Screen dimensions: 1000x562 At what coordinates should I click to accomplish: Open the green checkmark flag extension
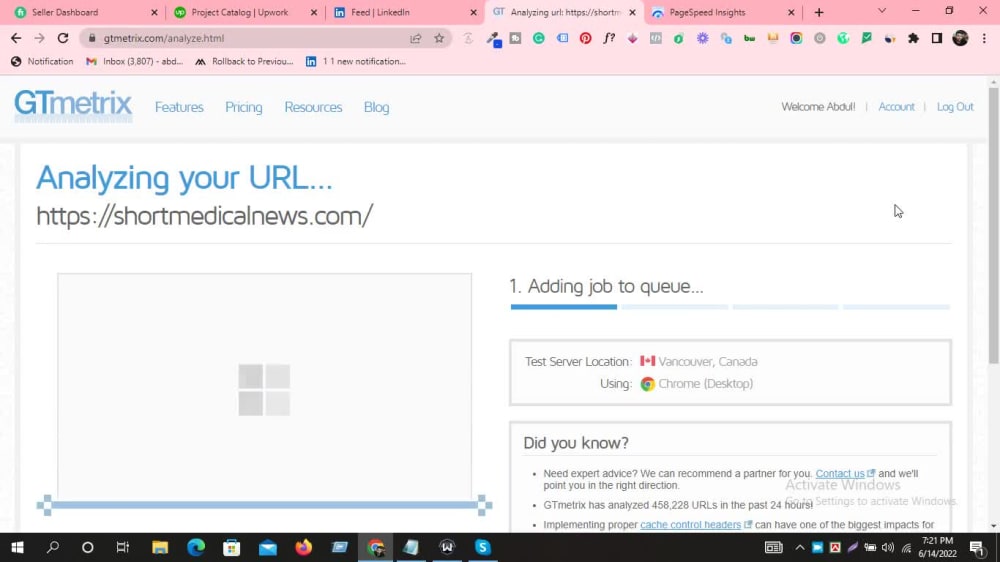pyautogui.click(x=866, y=38)
